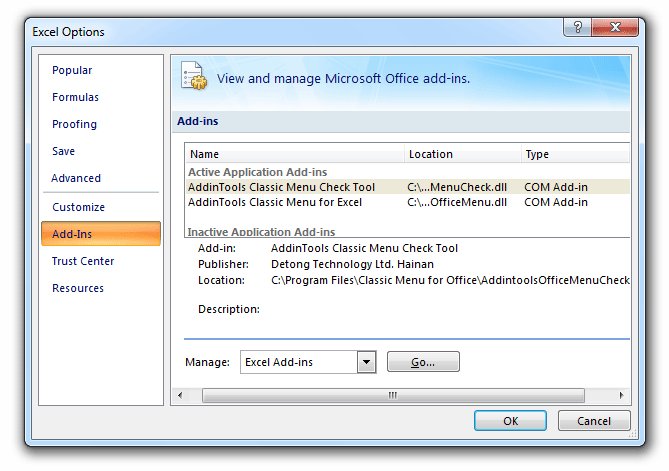The width and height of the screenshot is (669, 471).
Task: Go to the Save options
Action: tap(63, 151)
